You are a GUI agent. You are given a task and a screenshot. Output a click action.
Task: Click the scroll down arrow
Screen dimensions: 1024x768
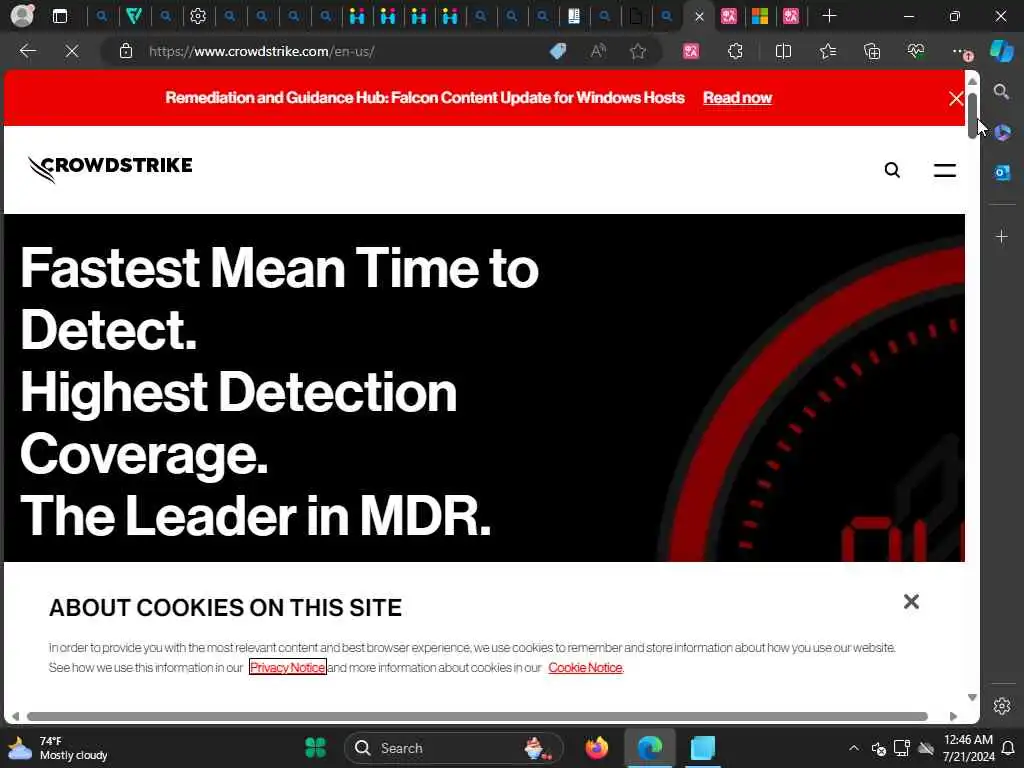[x=972, y=697]
